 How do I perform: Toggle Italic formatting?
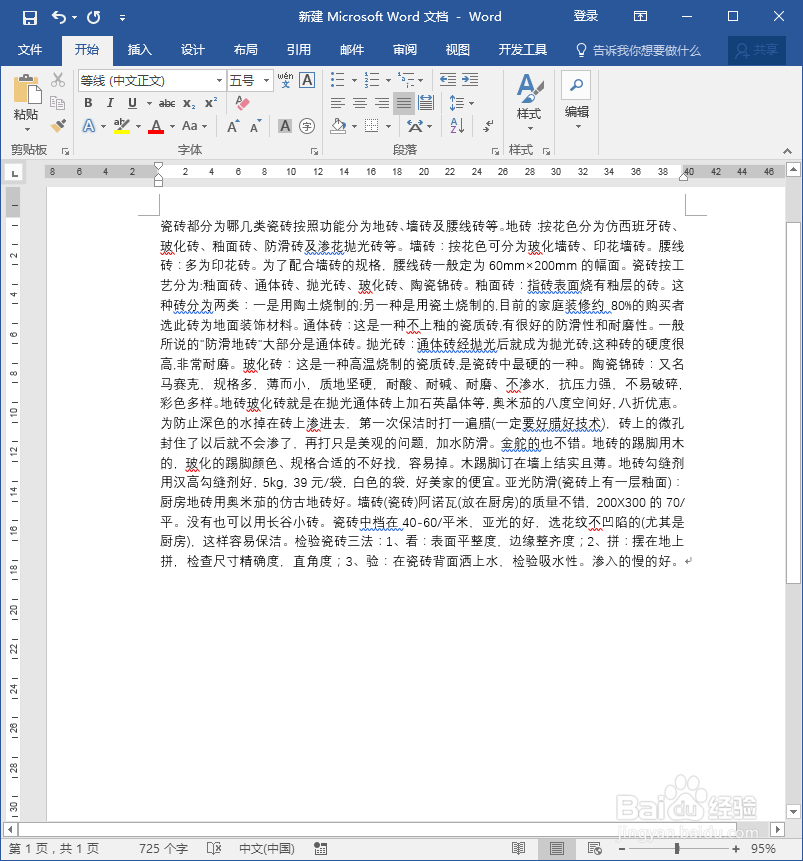coord(110,103)
